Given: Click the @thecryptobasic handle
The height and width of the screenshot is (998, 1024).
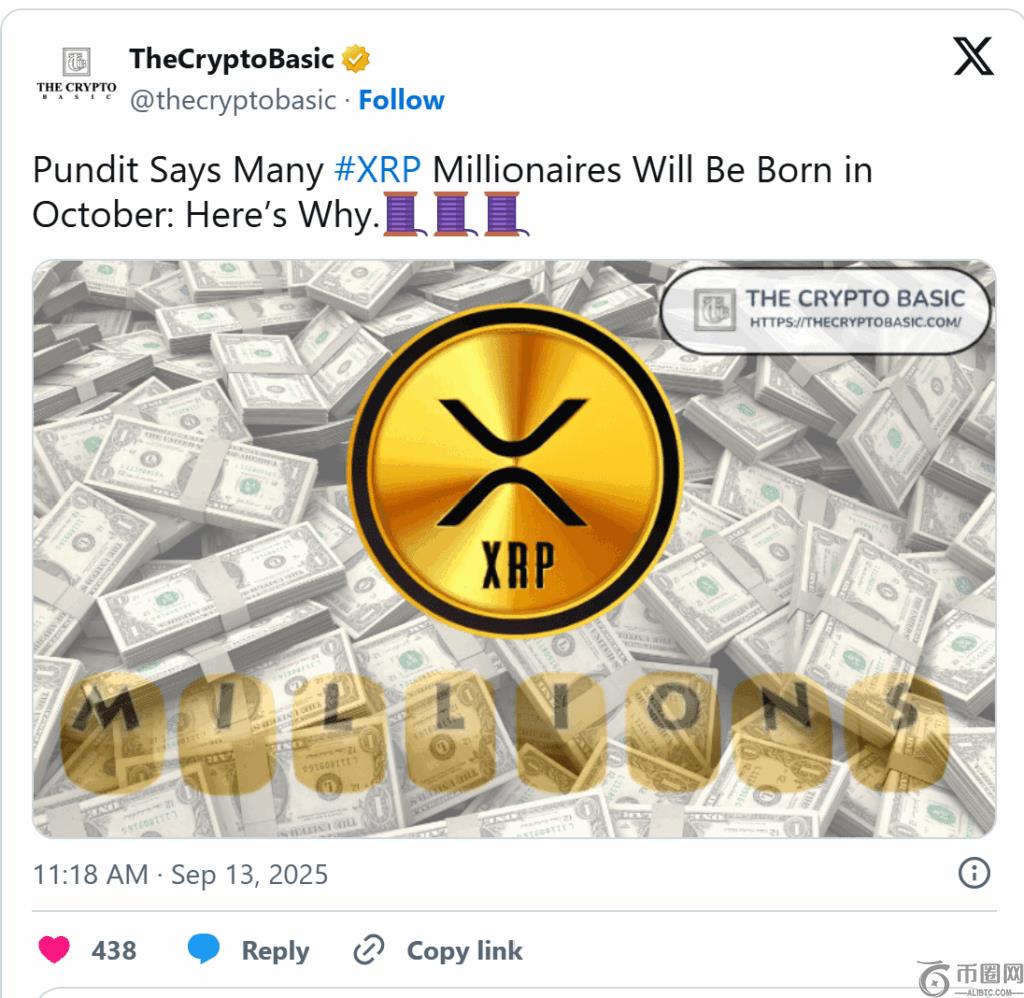Looking at the screenshot, I should 233,100.
